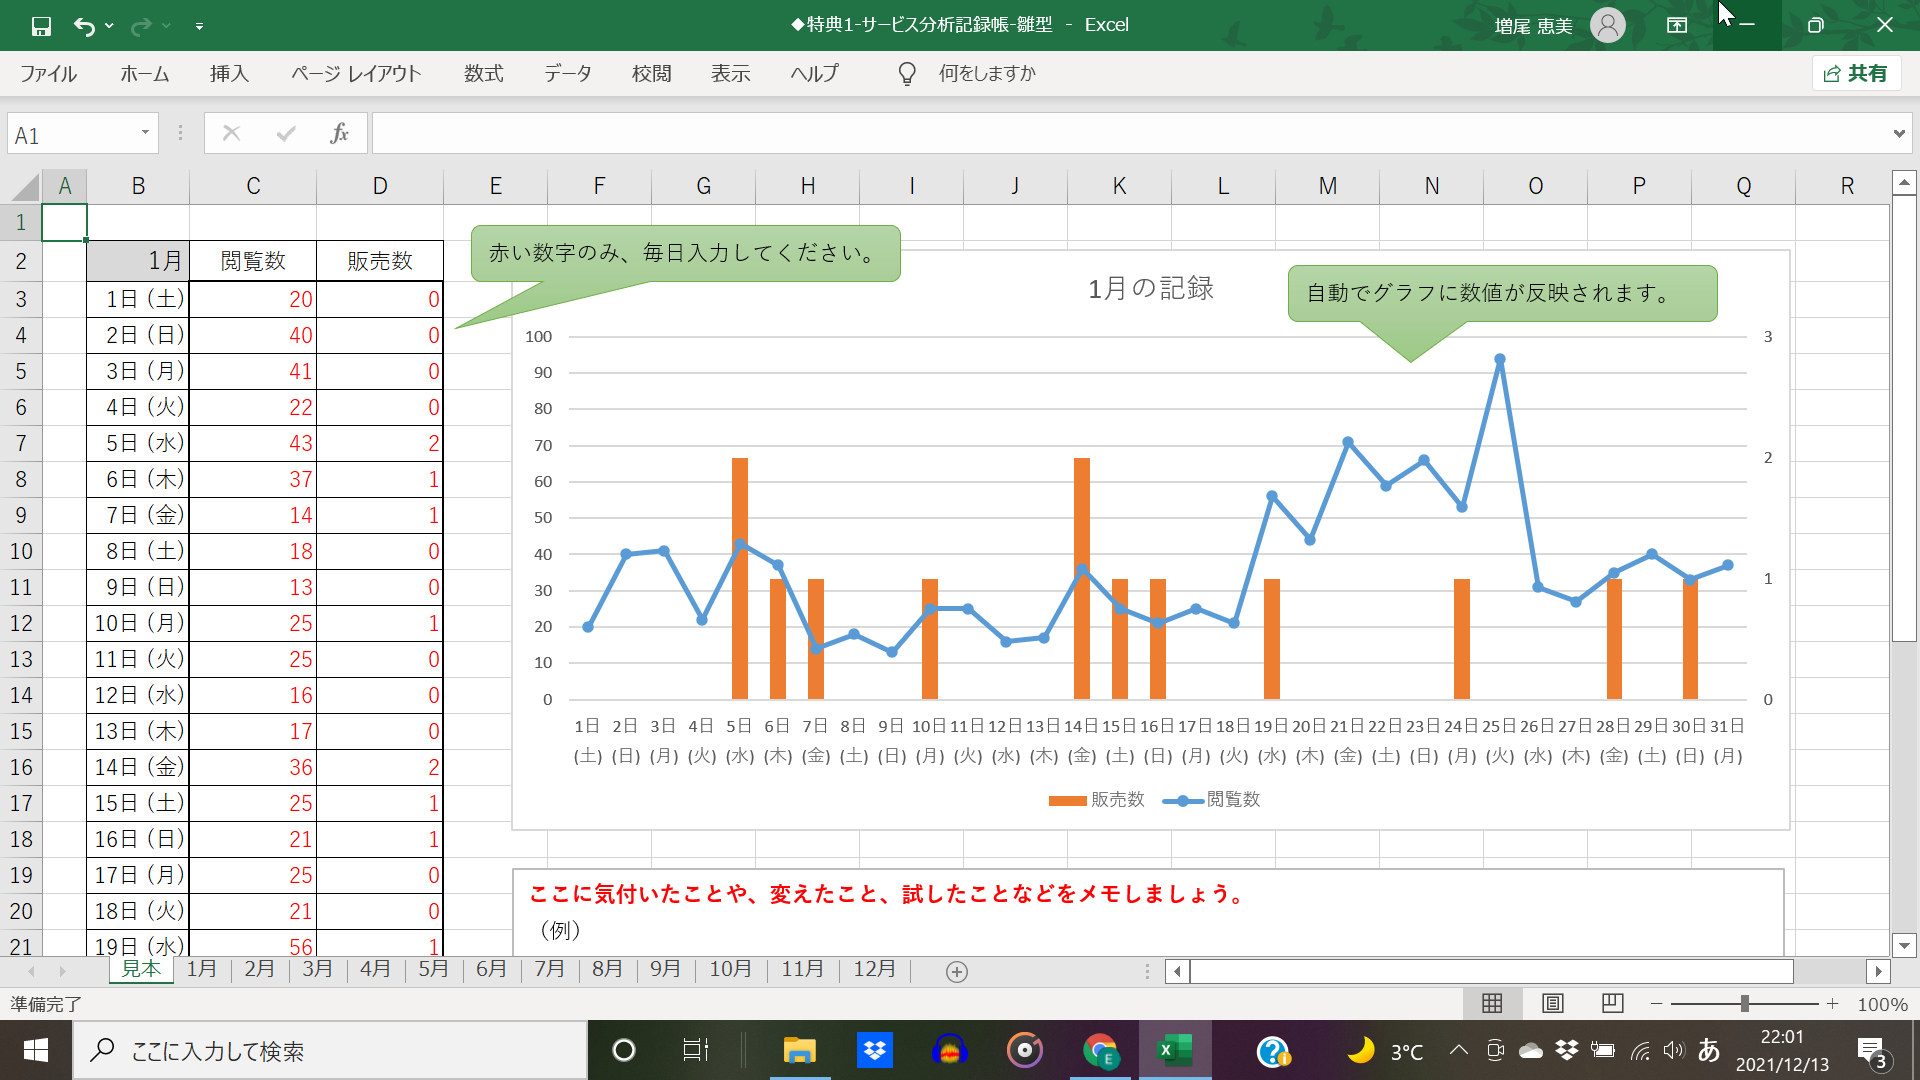Click the 100% zoom level
This screenshot has height=1080, width=1920.
coord(1882,1004)
